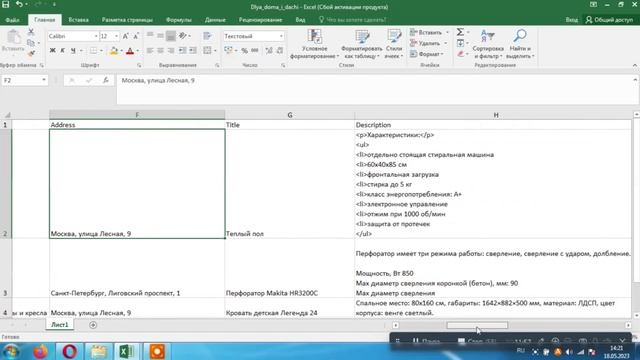
Task: Collapse the ribbon with the chevron
Action: (635, 65)
